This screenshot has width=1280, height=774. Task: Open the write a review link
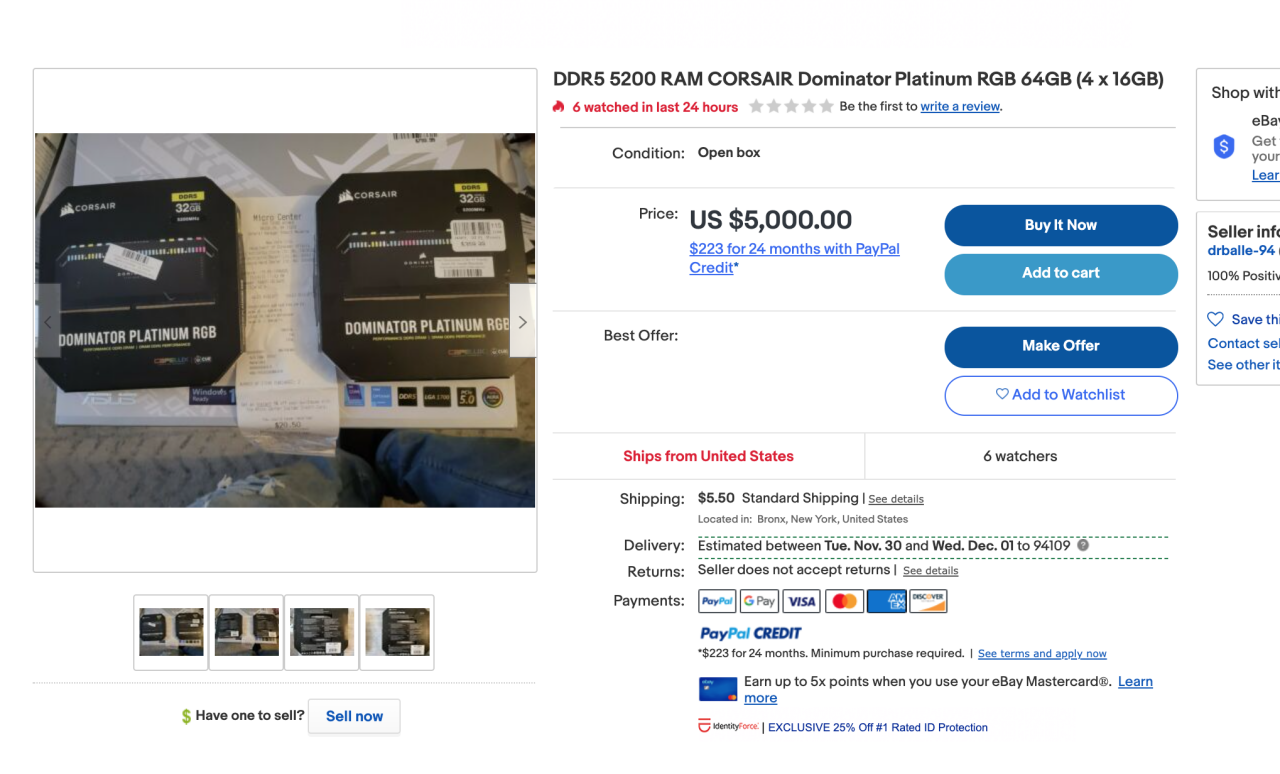pos(959,106)
